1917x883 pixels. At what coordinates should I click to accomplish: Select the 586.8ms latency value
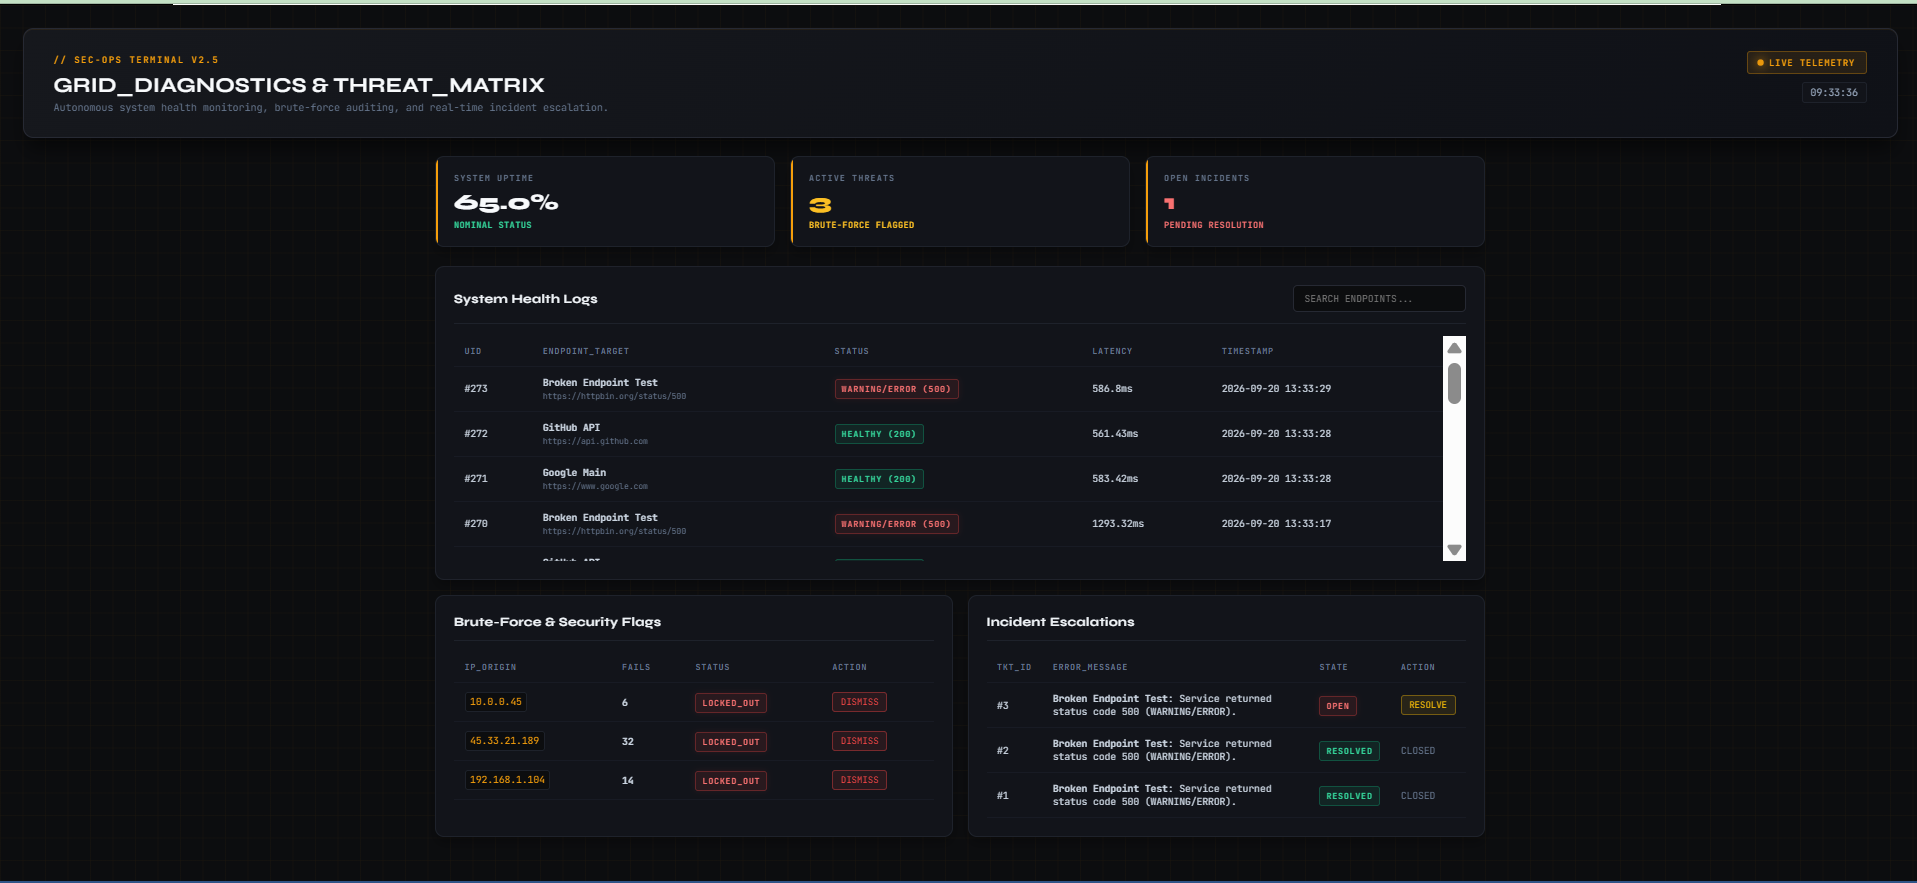pos(1112,389)
